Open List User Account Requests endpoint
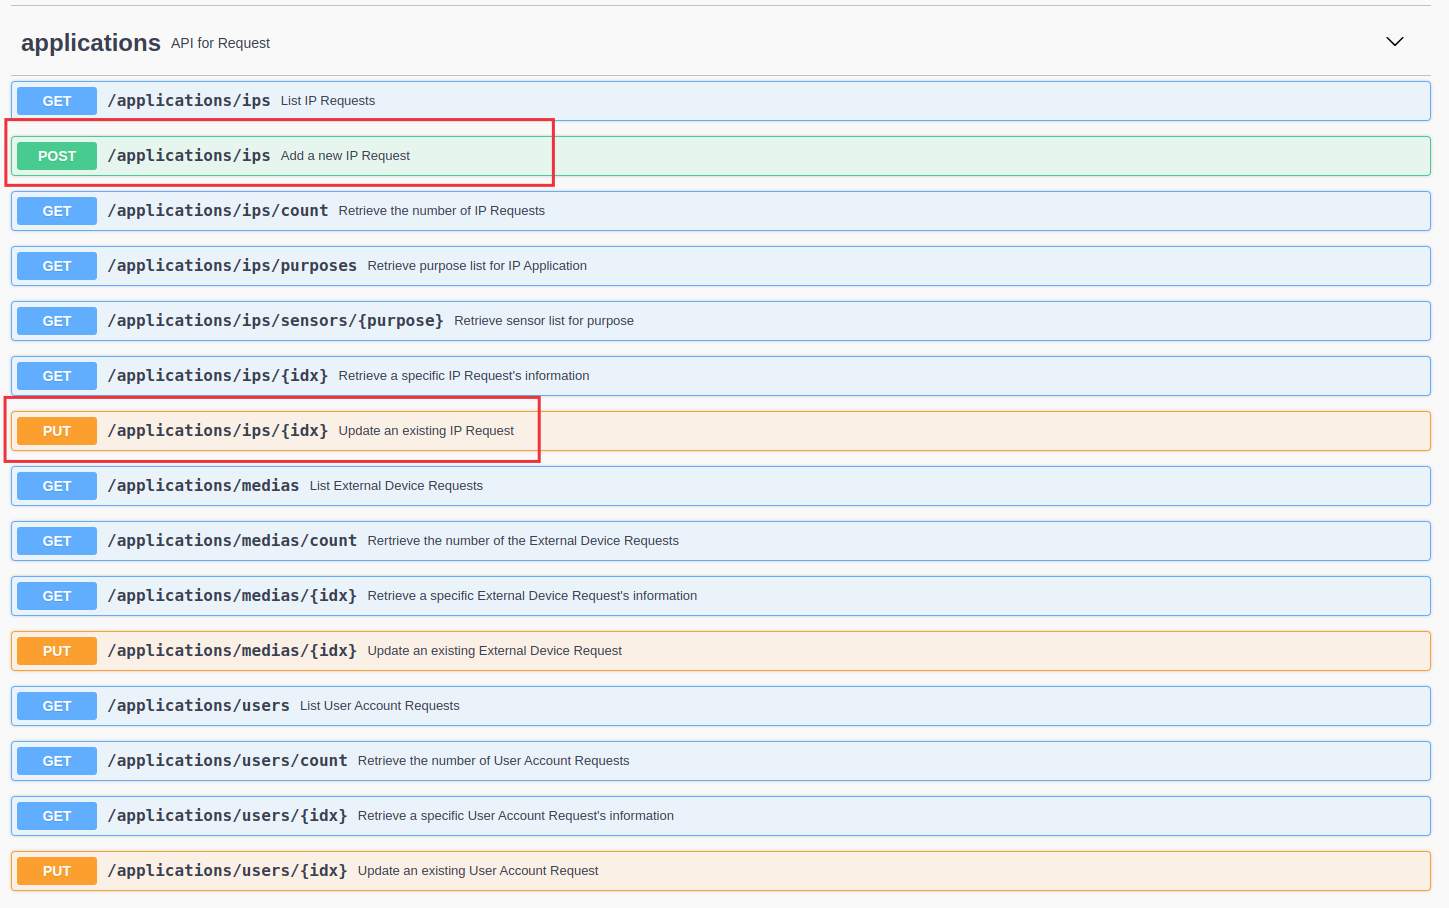The width and height of the screenshot is (1449, 908). pos(379,706)
